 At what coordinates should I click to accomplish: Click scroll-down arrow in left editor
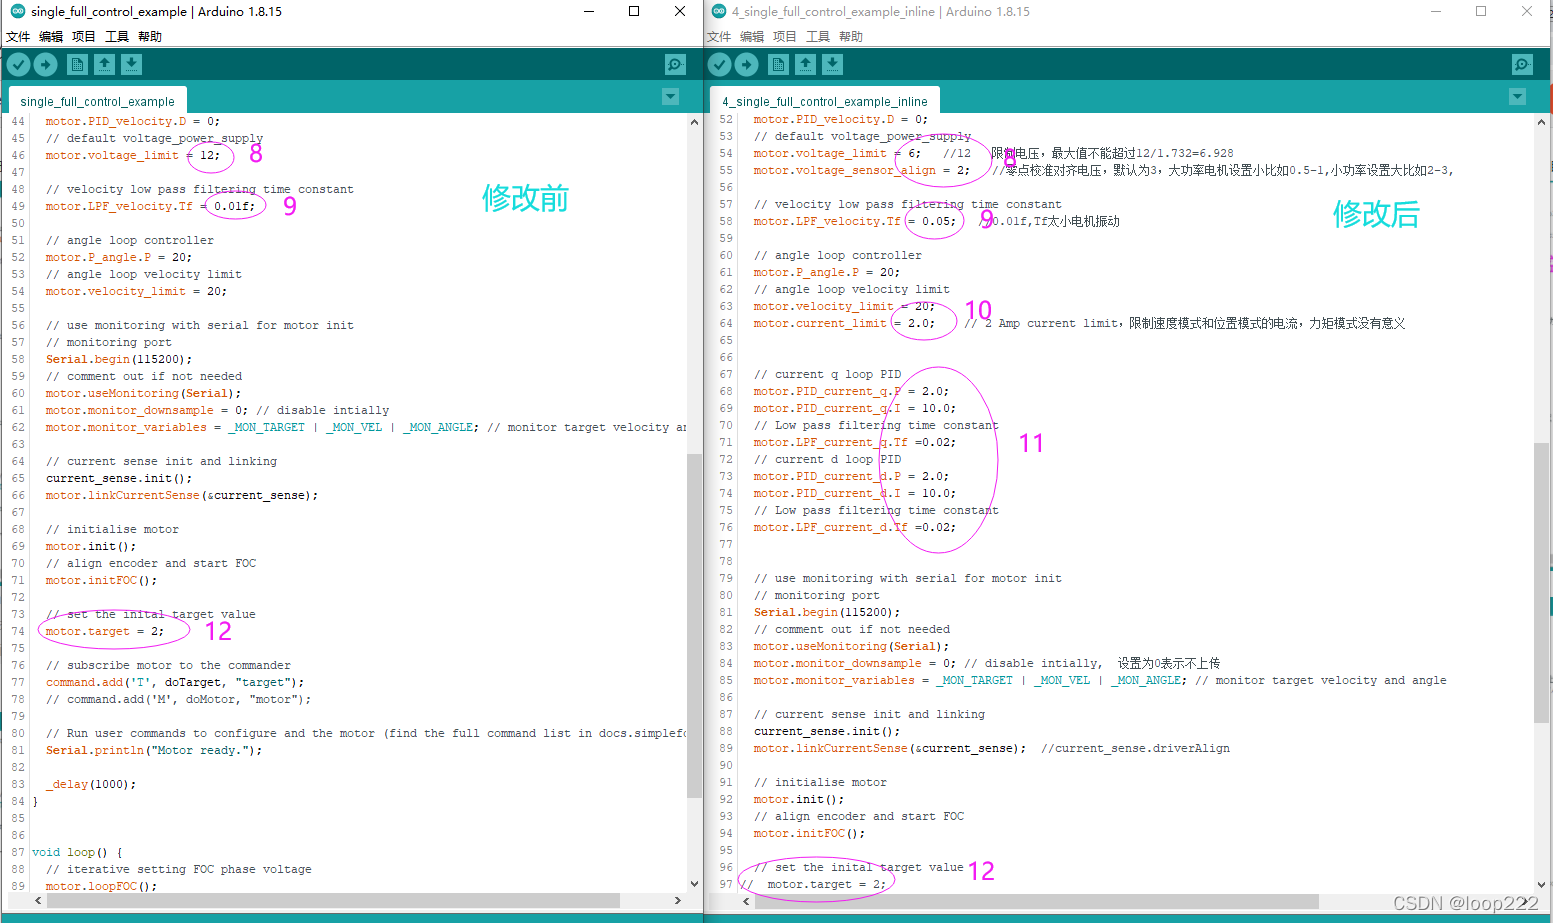coord(694,884)
